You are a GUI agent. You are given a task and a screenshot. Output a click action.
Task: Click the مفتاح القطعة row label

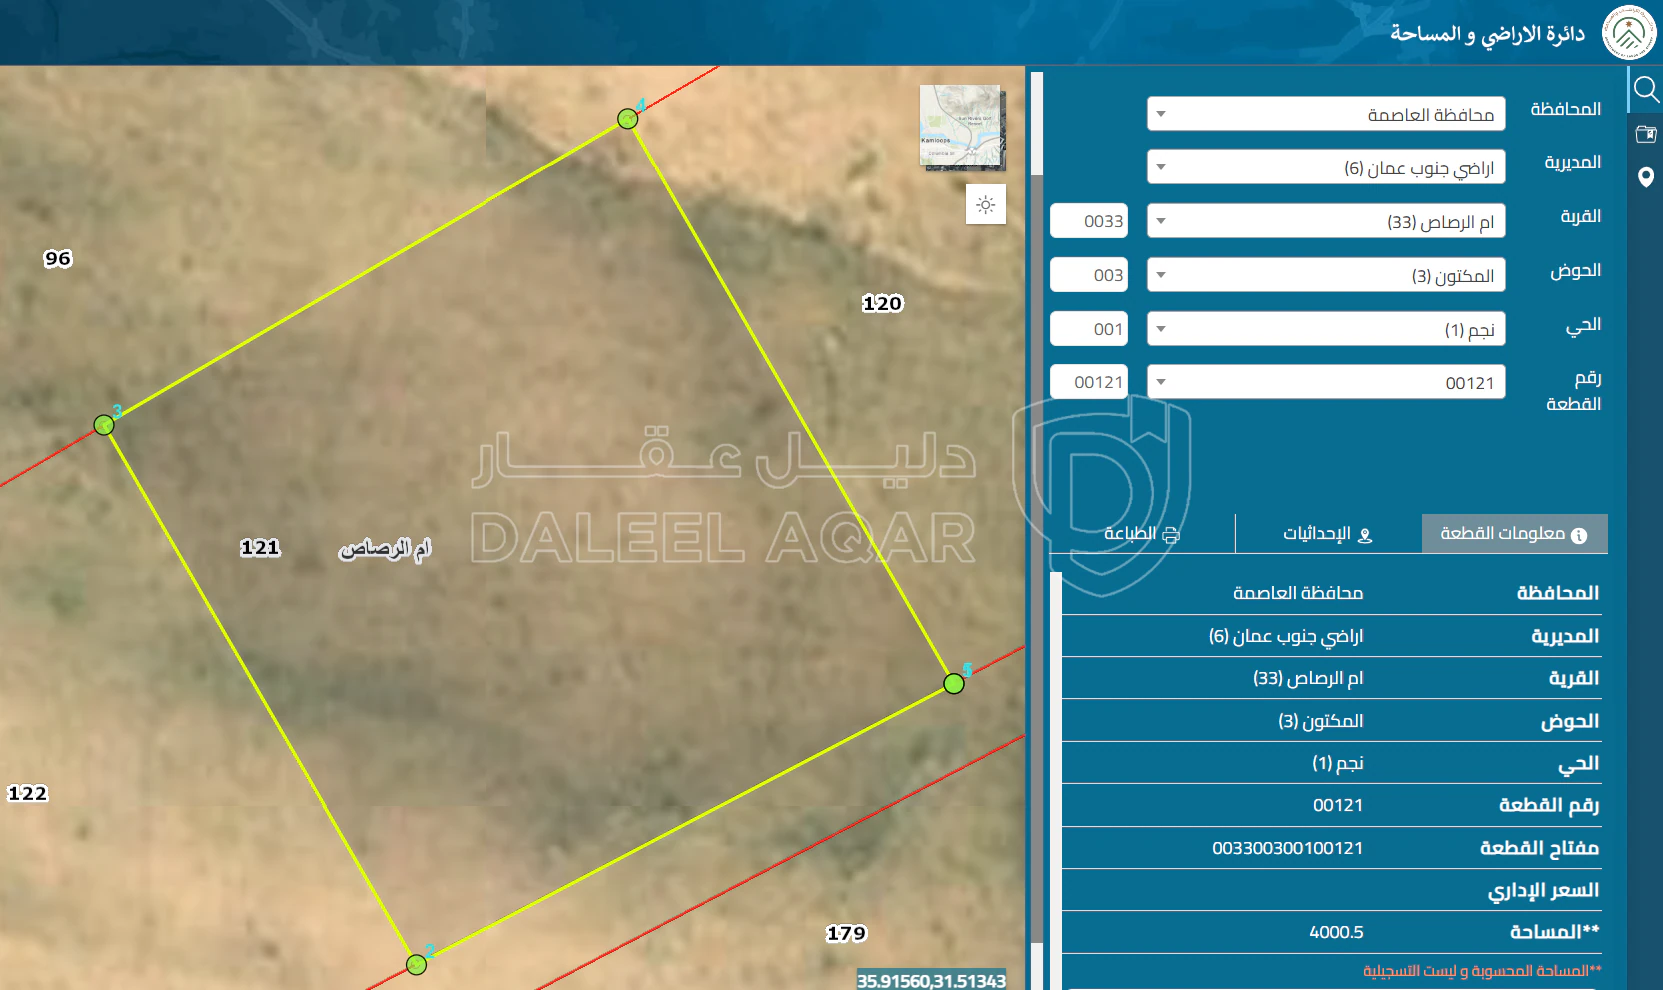(x=1540, y=848)
